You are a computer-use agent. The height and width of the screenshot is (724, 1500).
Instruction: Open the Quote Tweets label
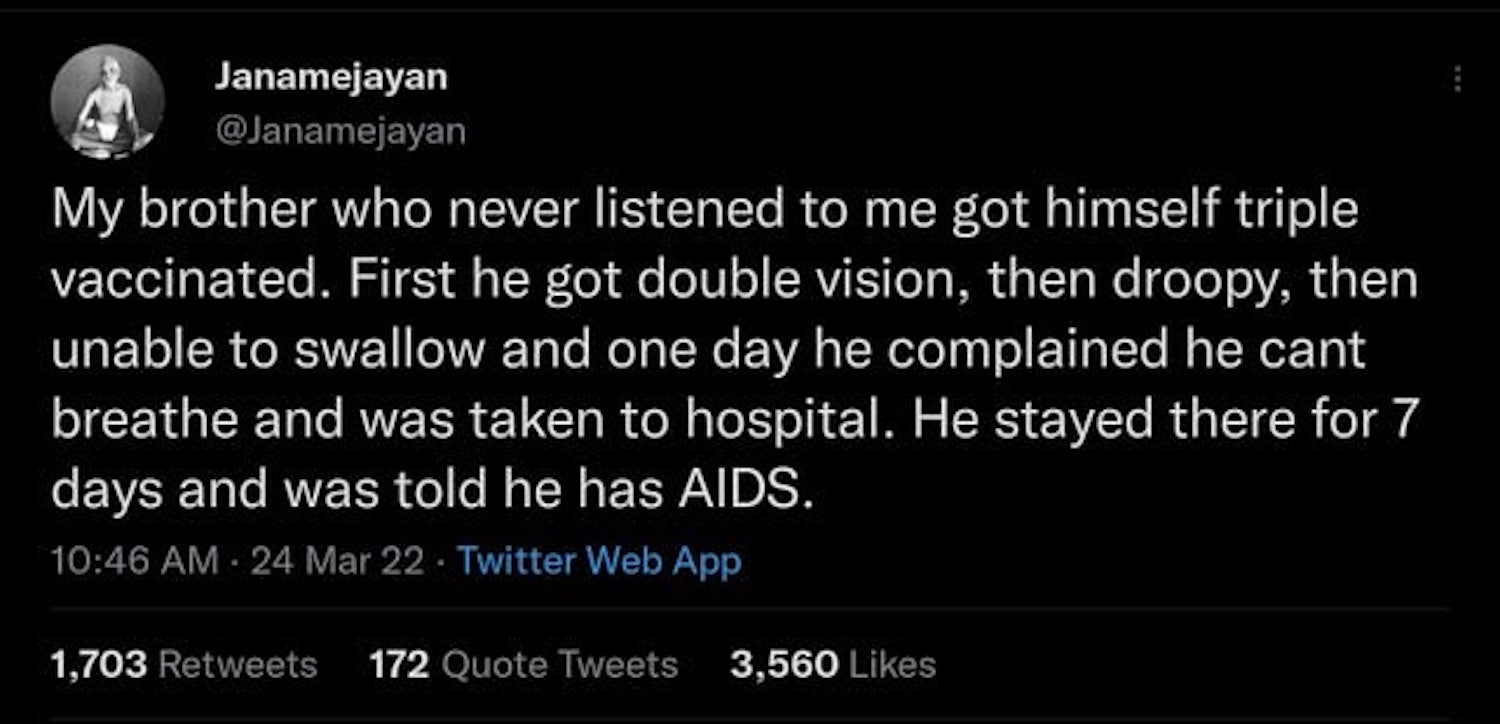[559, 664]
